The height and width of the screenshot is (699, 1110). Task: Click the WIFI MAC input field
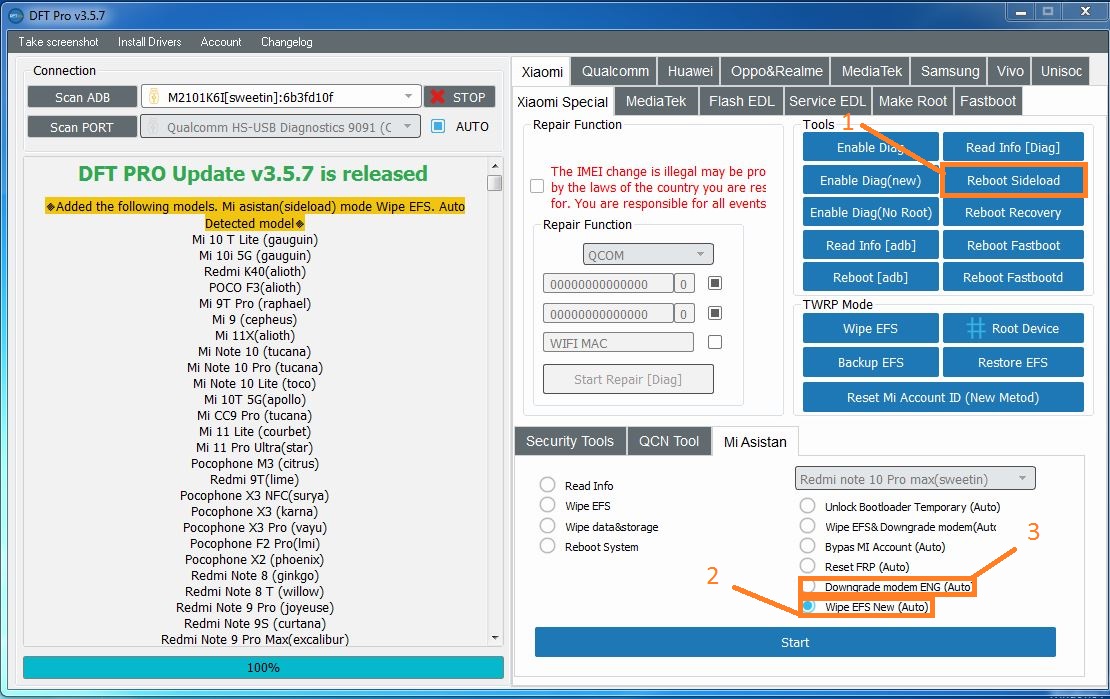(x=618, y=343)
